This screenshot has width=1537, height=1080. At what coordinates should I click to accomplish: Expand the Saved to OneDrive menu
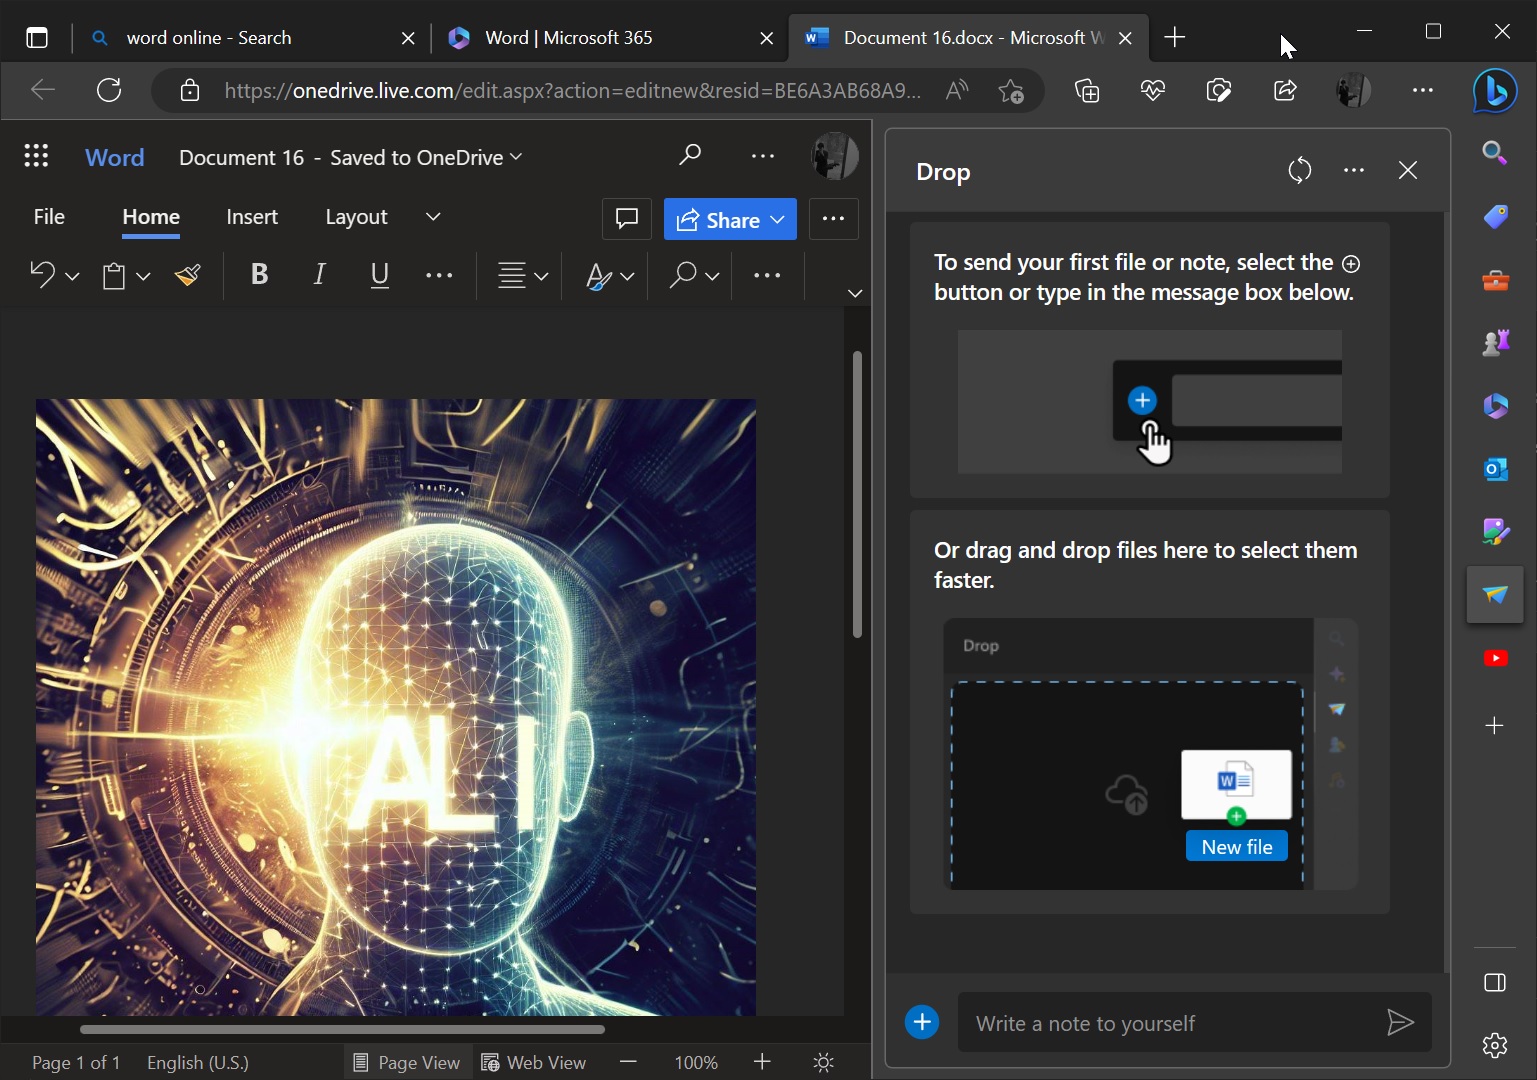[x=516, y=157]
